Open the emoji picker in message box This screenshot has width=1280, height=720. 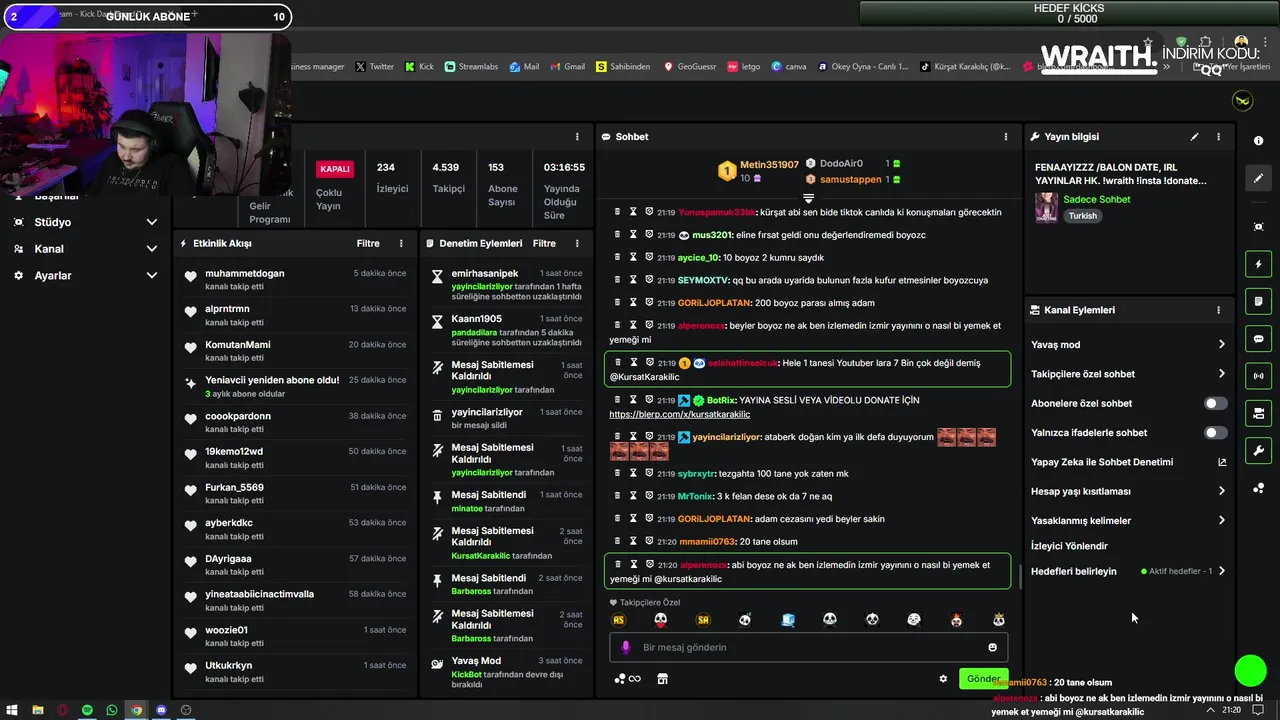(992, 647)
